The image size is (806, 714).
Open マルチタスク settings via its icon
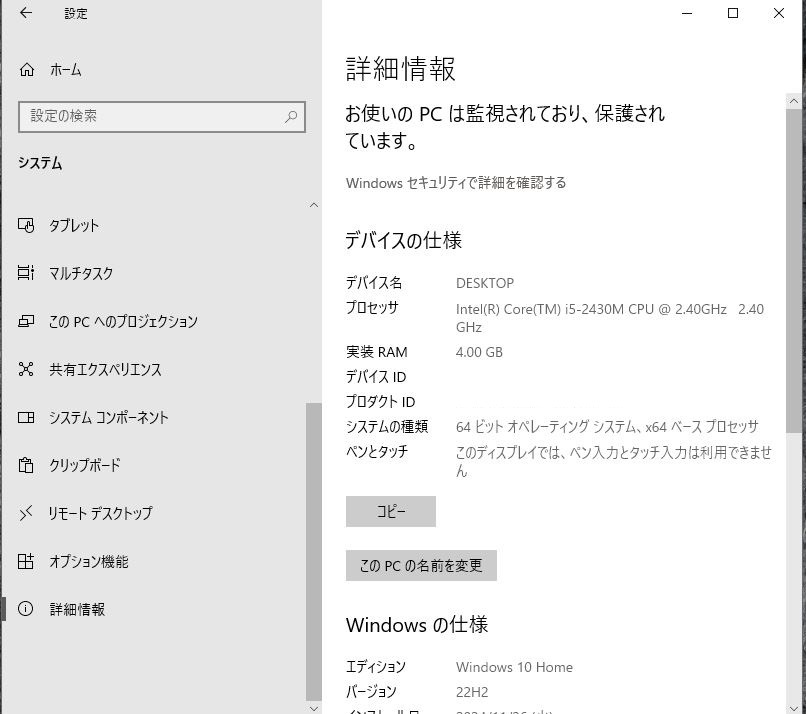pyautogui.click(x=25, y=273)
